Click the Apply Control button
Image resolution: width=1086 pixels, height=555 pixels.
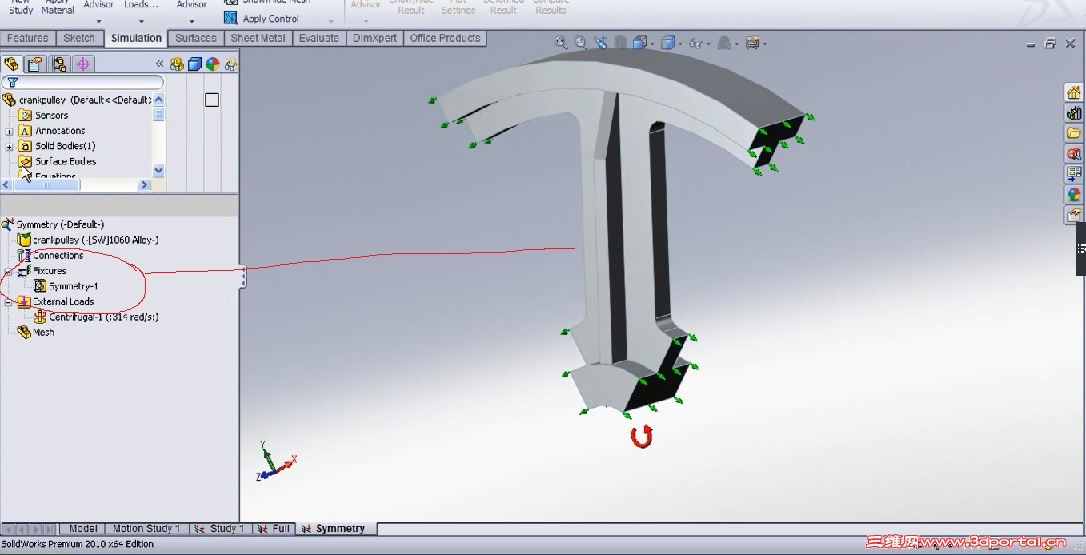click(x=261, y=19)
